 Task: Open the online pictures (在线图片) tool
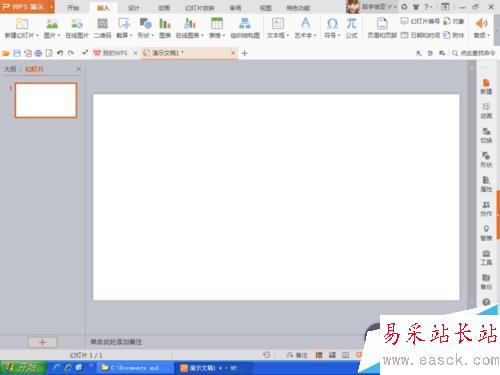click(77, 24)
